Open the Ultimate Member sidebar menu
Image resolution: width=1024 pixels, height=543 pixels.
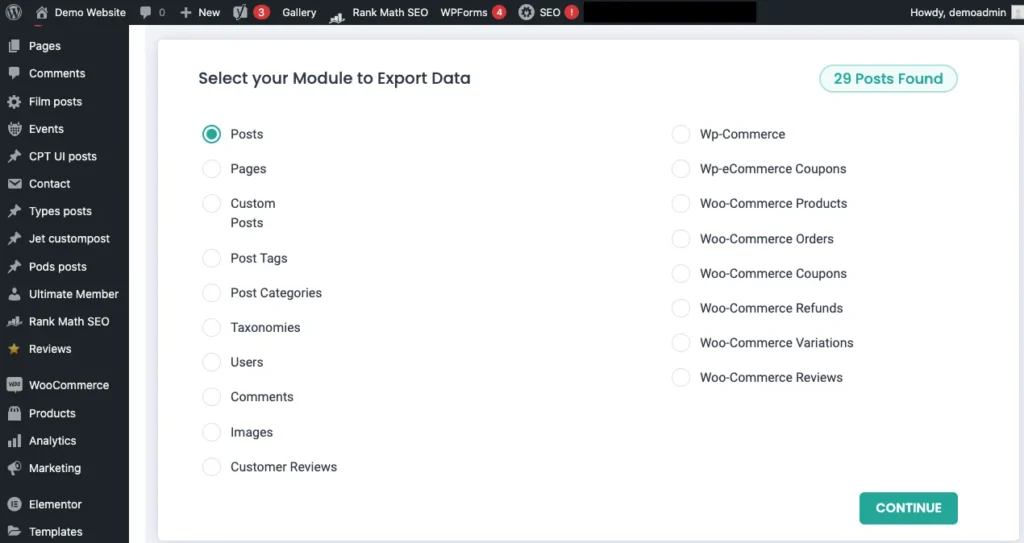click(73, 294)
